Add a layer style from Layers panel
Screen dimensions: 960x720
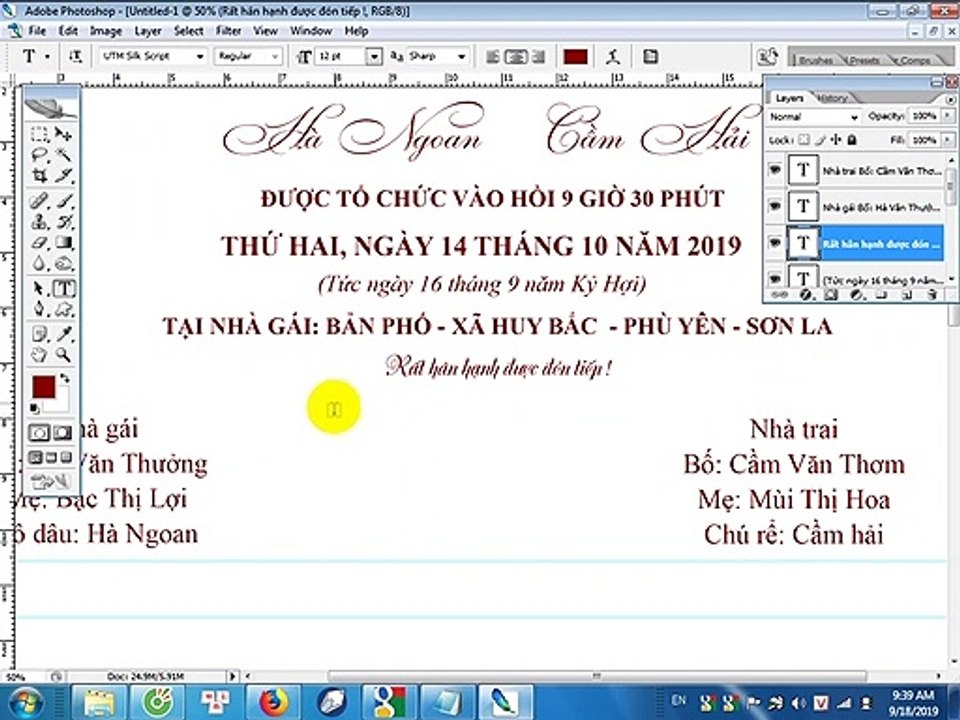[805, 295]
